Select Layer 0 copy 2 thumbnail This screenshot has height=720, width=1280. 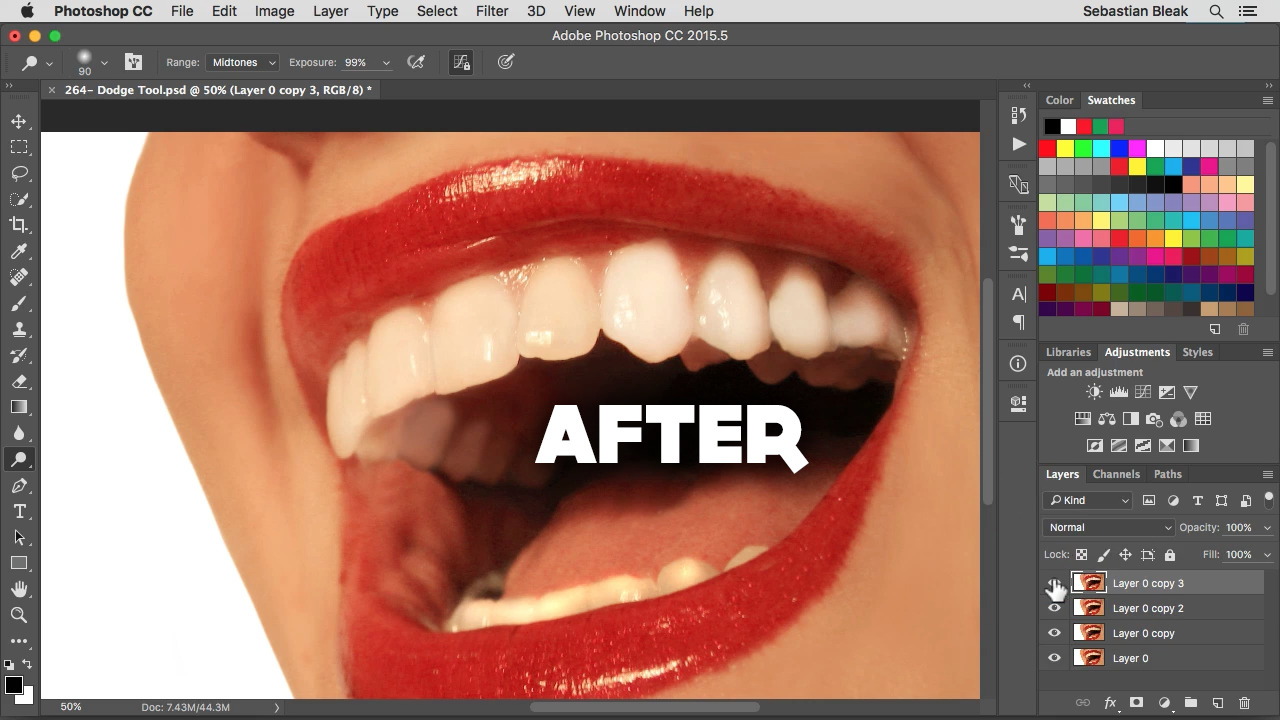pyautogui.click(x=1089, y=608)
